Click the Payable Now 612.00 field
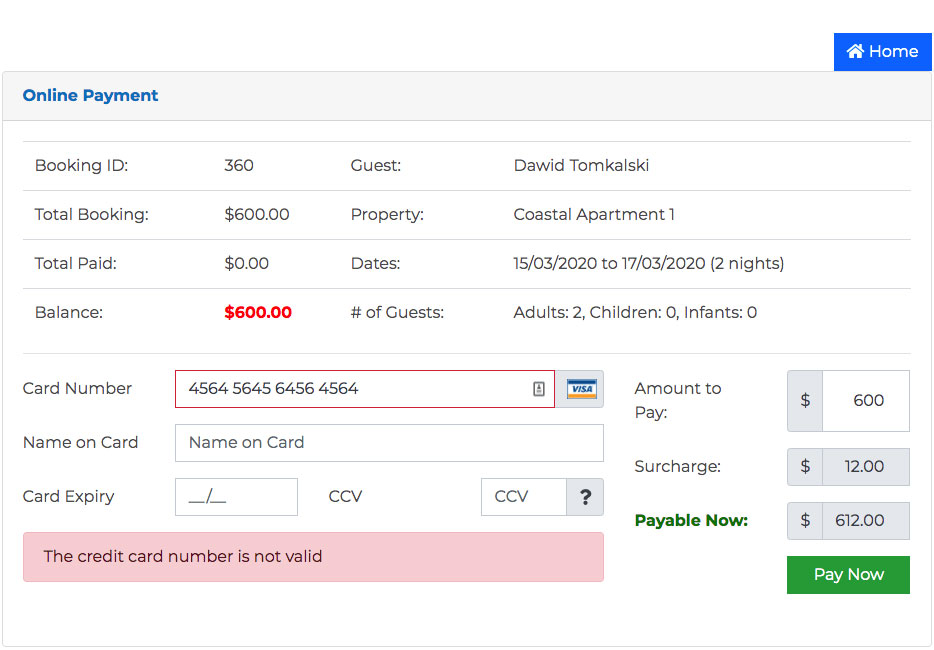Viewport: 934px width, 650px height. click(866, 521)
